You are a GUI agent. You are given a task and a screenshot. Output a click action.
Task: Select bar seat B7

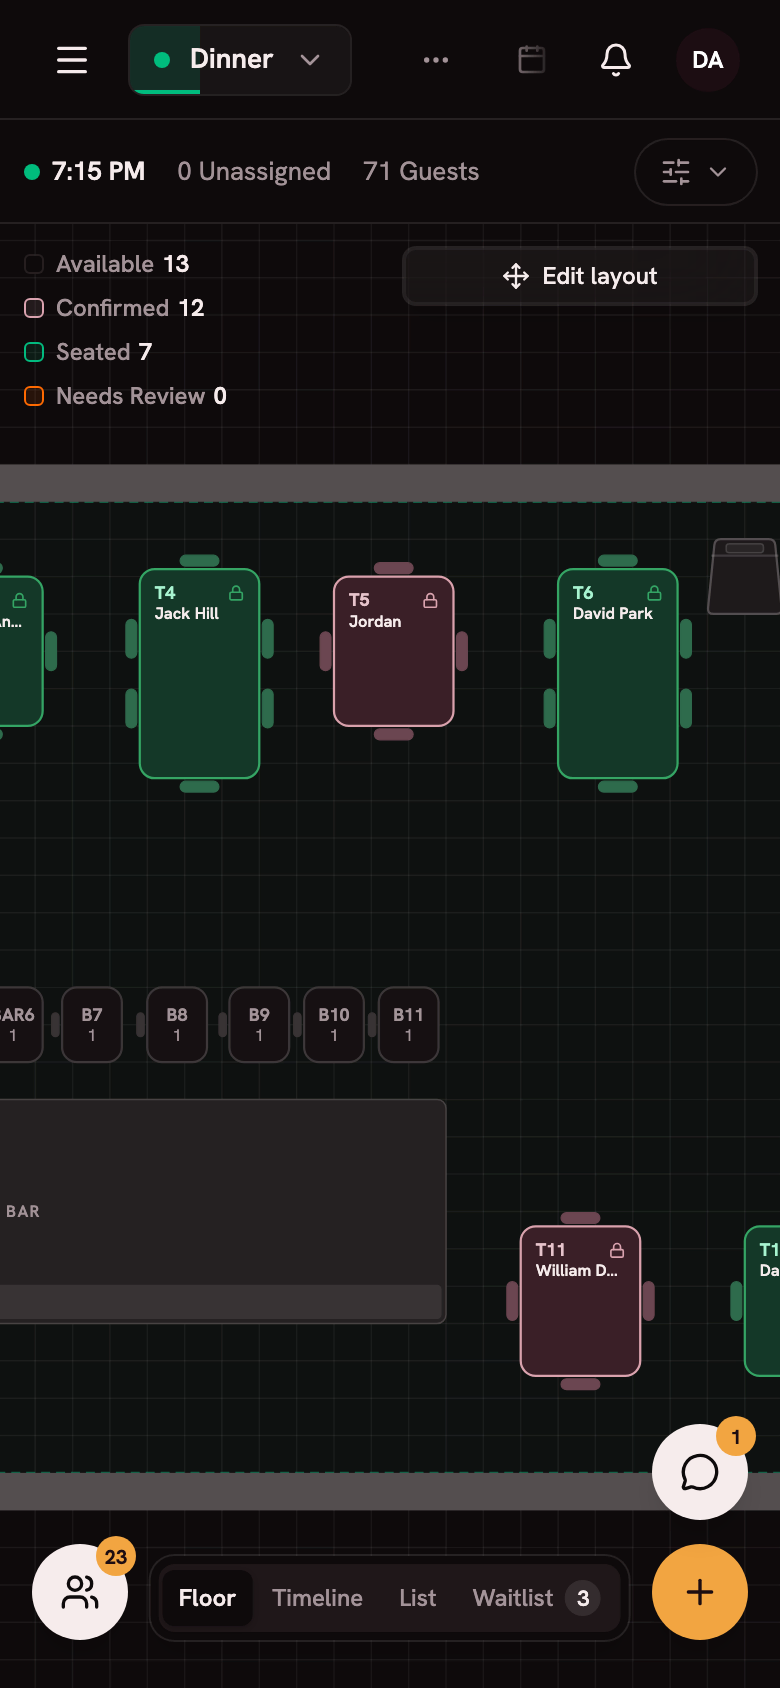(x=92, y=1025)
